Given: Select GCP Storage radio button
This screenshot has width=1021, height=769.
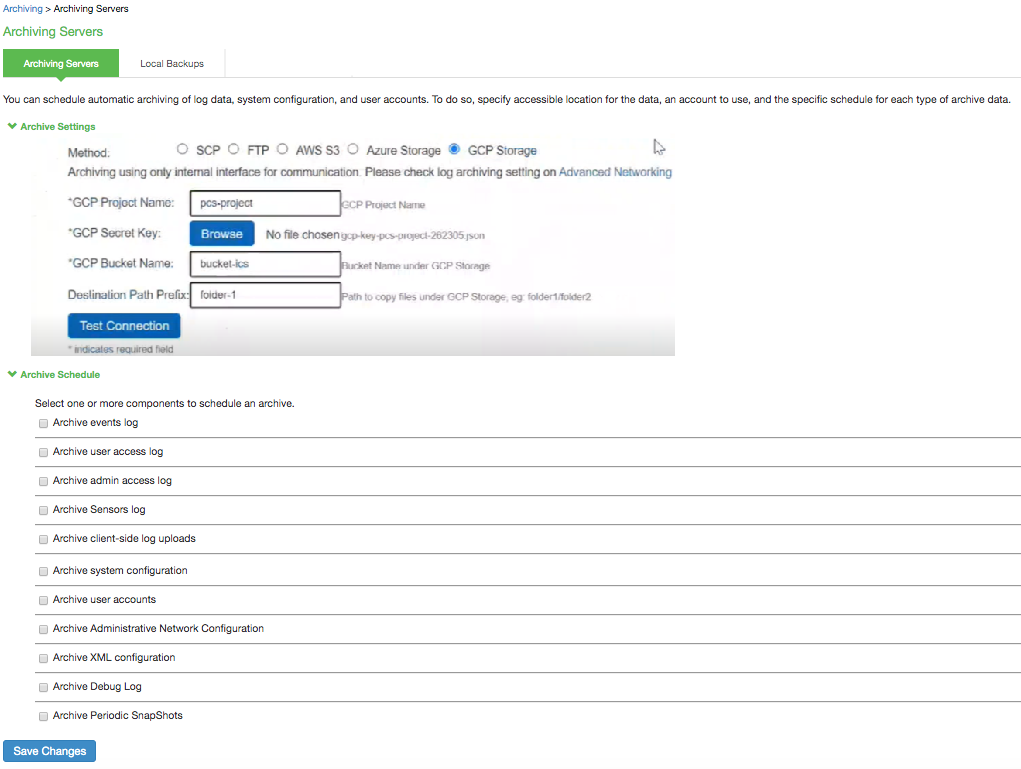Looking at the screenshot, I should tap(455, 149).
